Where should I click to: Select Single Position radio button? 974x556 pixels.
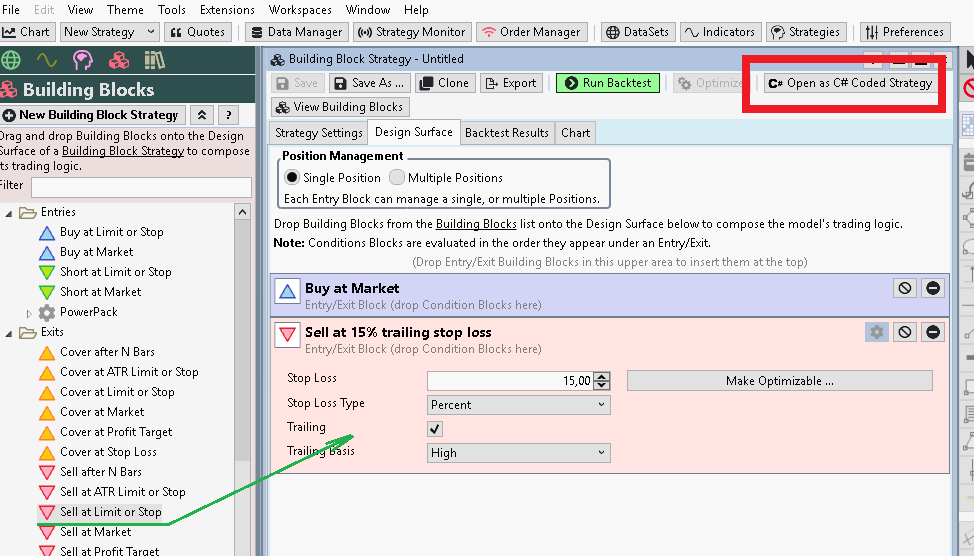292,178
